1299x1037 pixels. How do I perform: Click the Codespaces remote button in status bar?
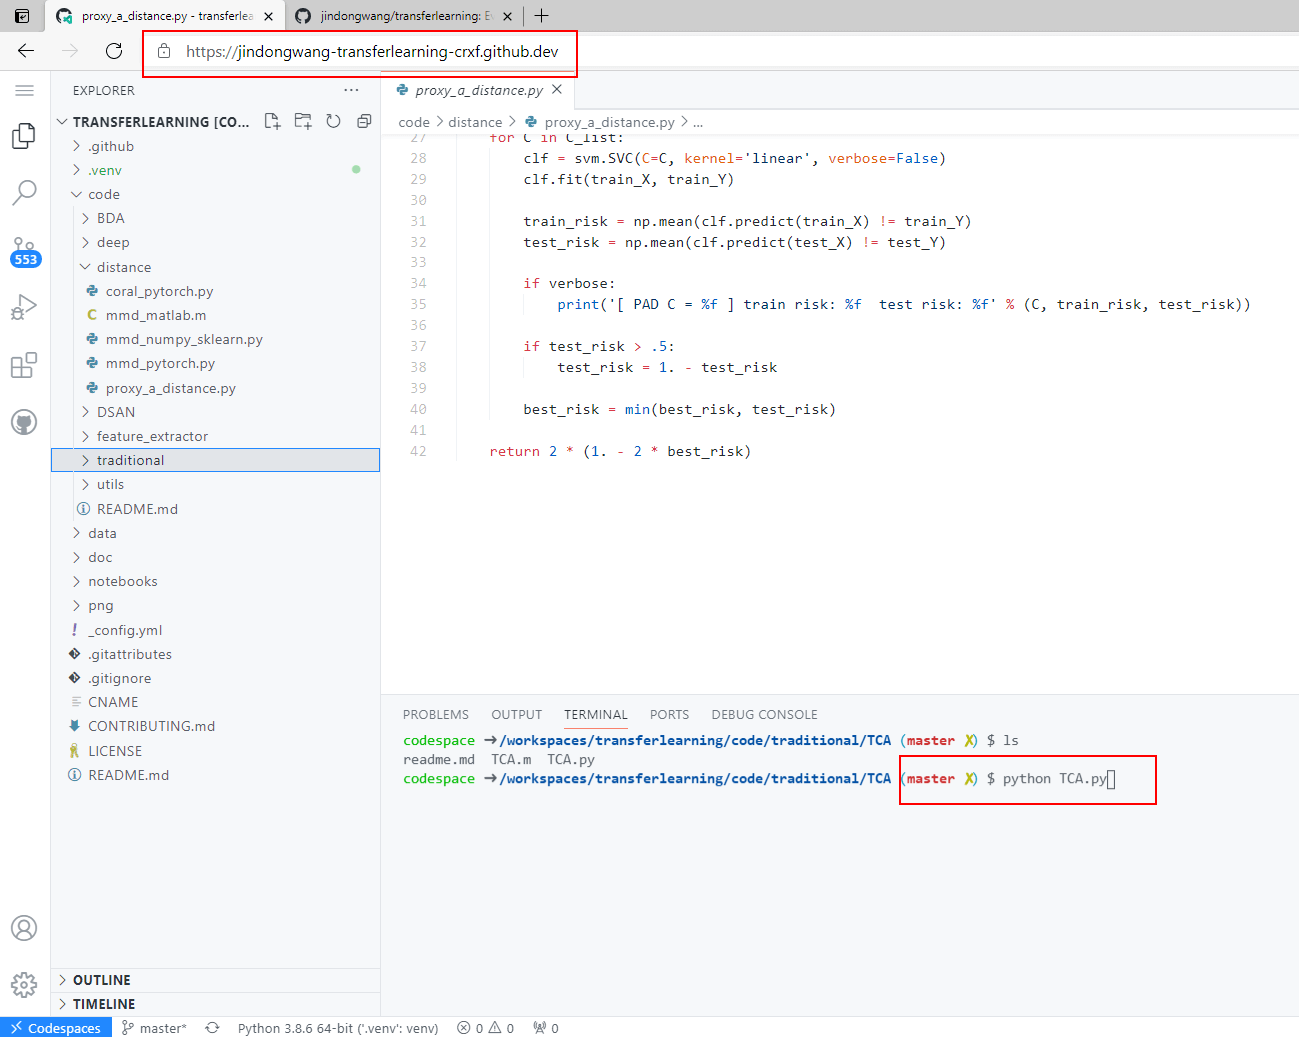pyautogui.click(x=56, y=1028)
